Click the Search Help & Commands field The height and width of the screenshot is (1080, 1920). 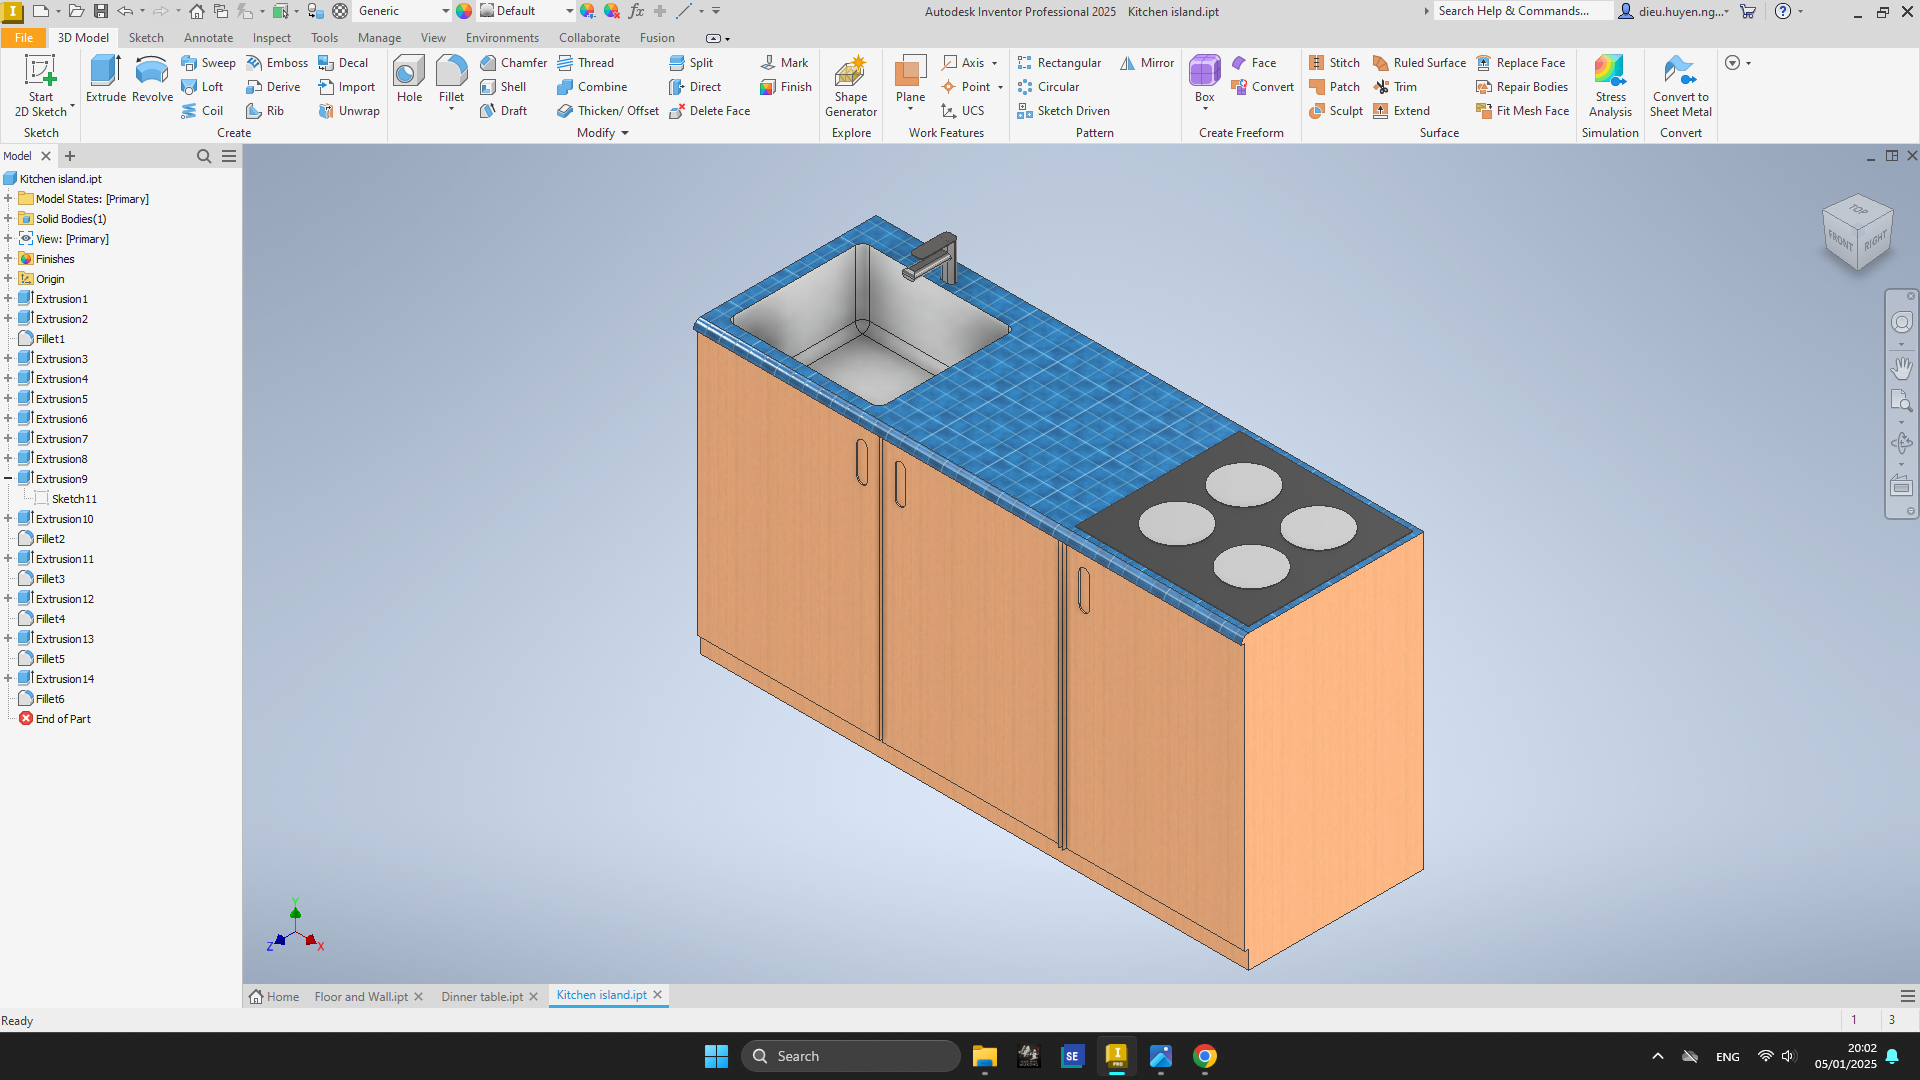pyautogui.click(x=1523, y=11)
